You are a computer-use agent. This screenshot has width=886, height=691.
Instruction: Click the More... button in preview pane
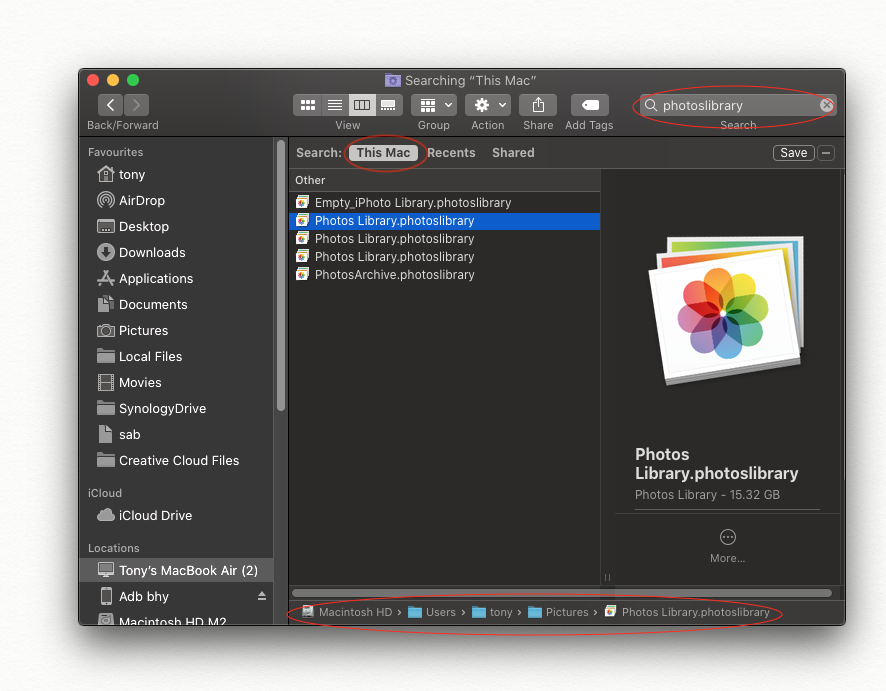727,546
